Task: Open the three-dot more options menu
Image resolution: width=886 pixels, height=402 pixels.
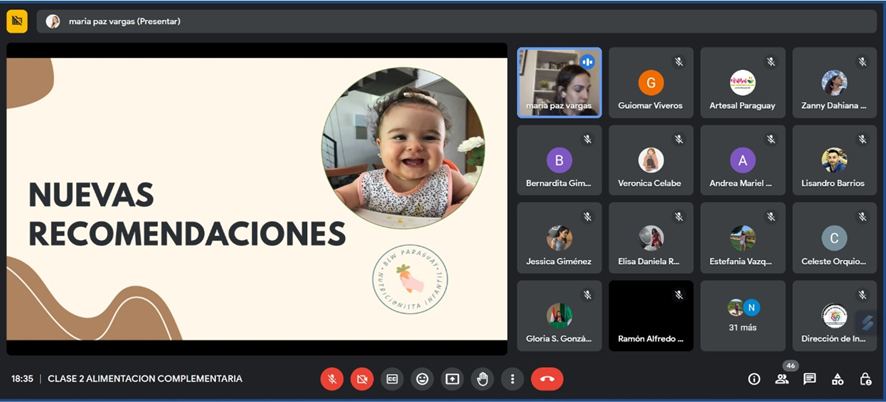Action: tap(512, 379)
